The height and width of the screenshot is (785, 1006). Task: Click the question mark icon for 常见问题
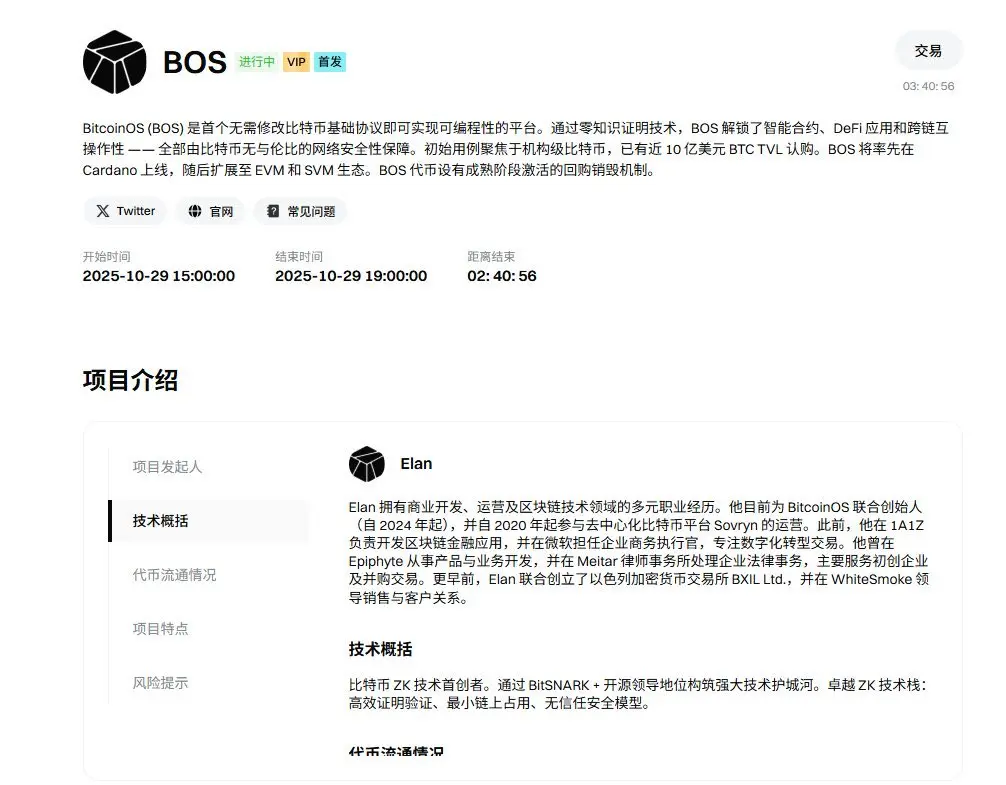pyautogui.click(x=273, y=211)
